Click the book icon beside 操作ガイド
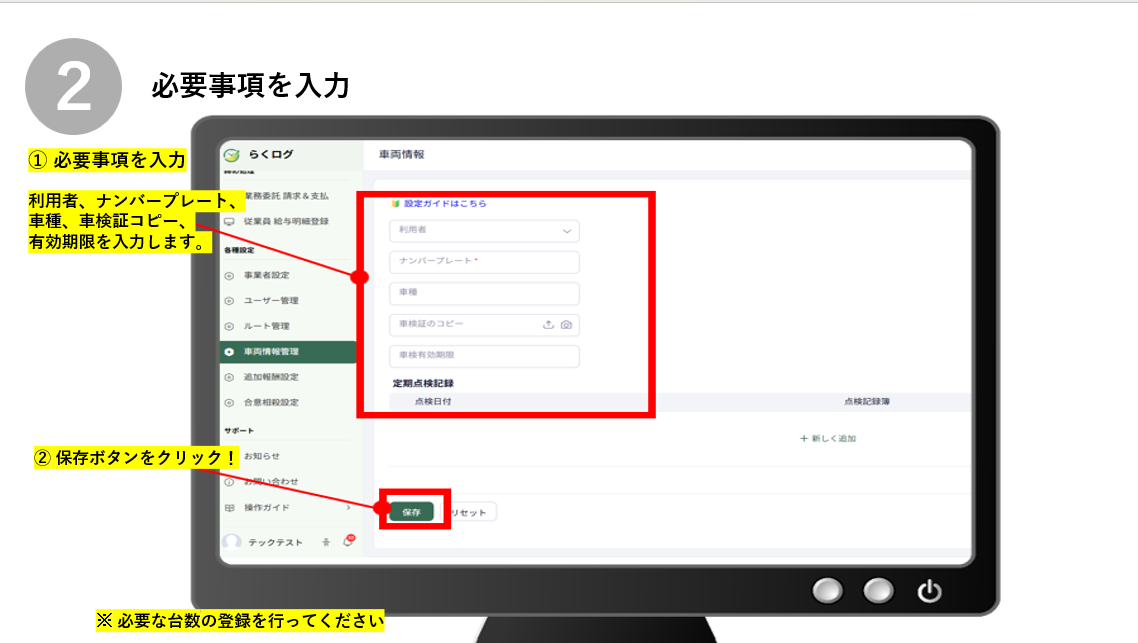 (229, 508)
